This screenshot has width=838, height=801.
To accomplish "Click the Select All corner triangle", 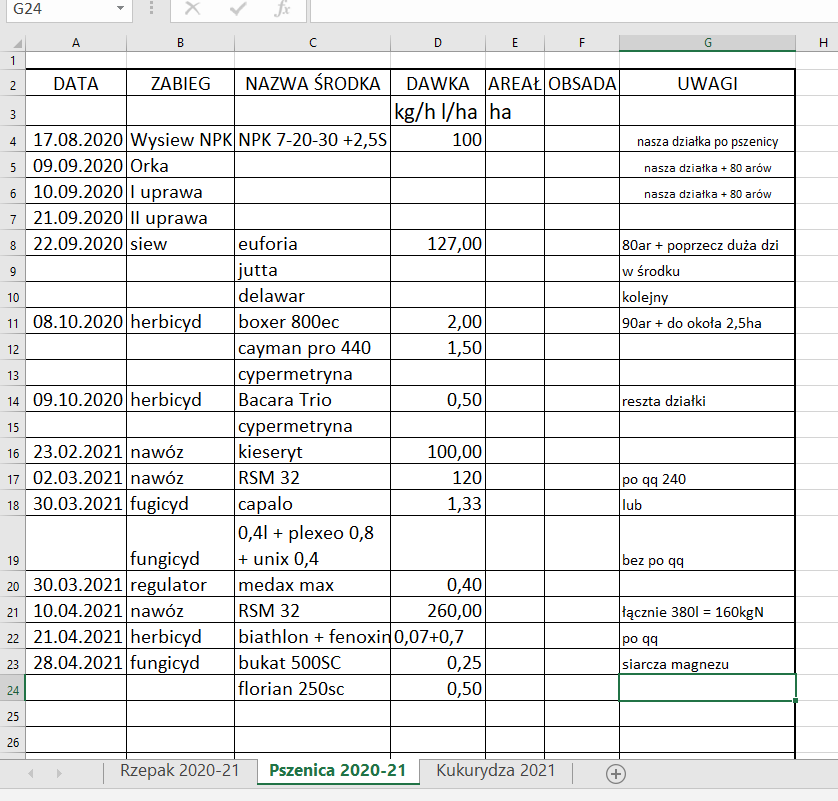I will [x=12, y=43].
